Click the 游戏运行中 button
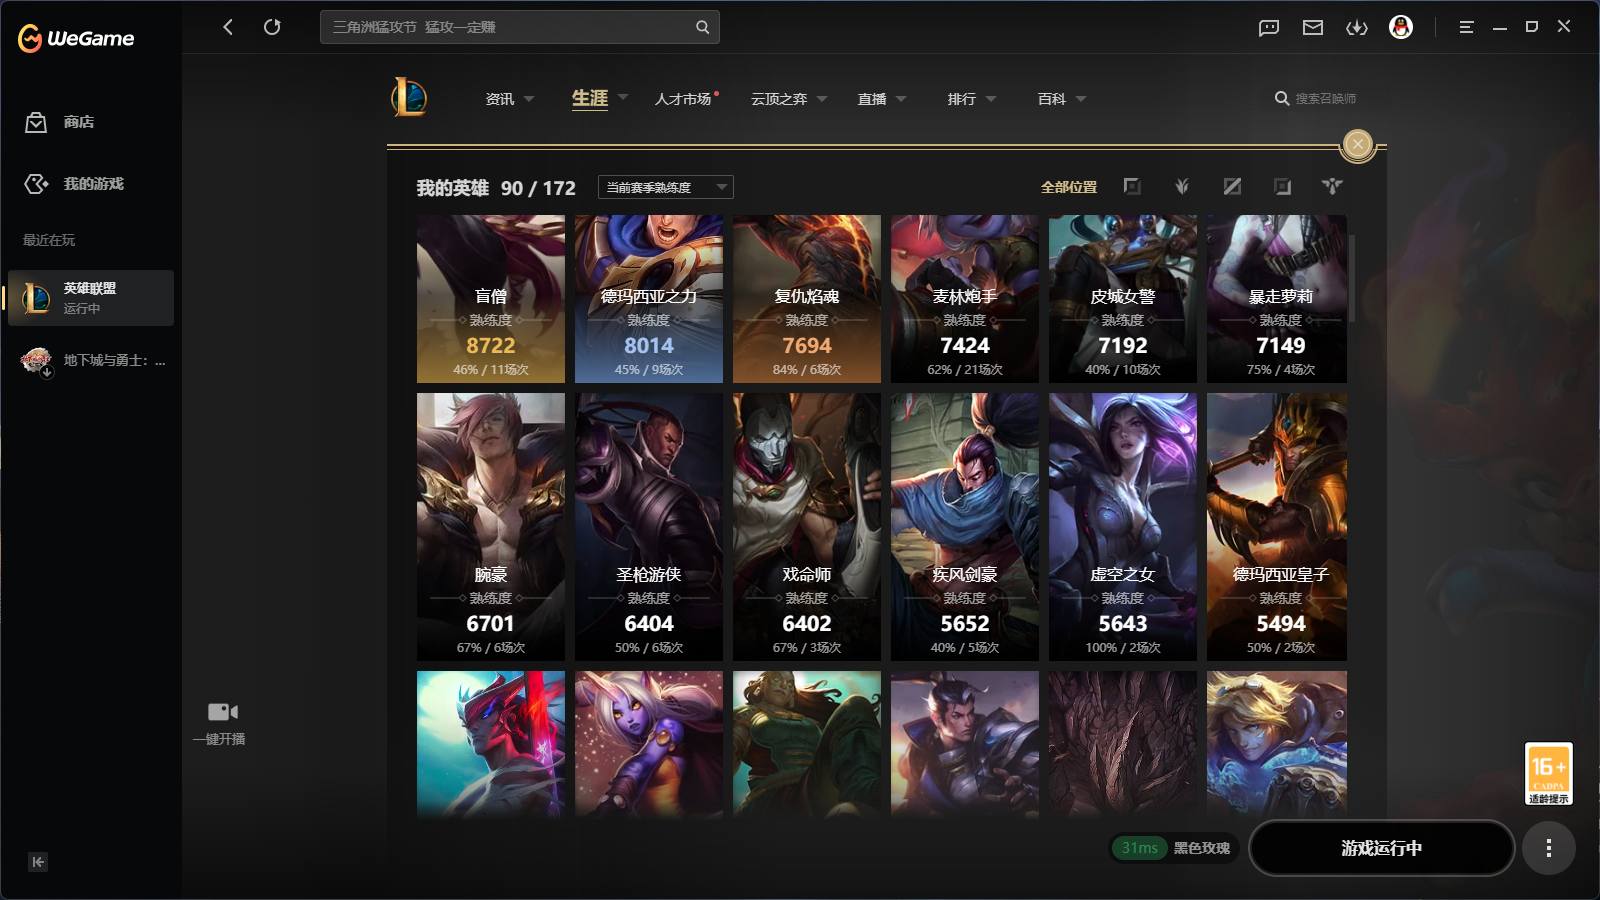The image size is (1600, 900). tap(1381, 848)
